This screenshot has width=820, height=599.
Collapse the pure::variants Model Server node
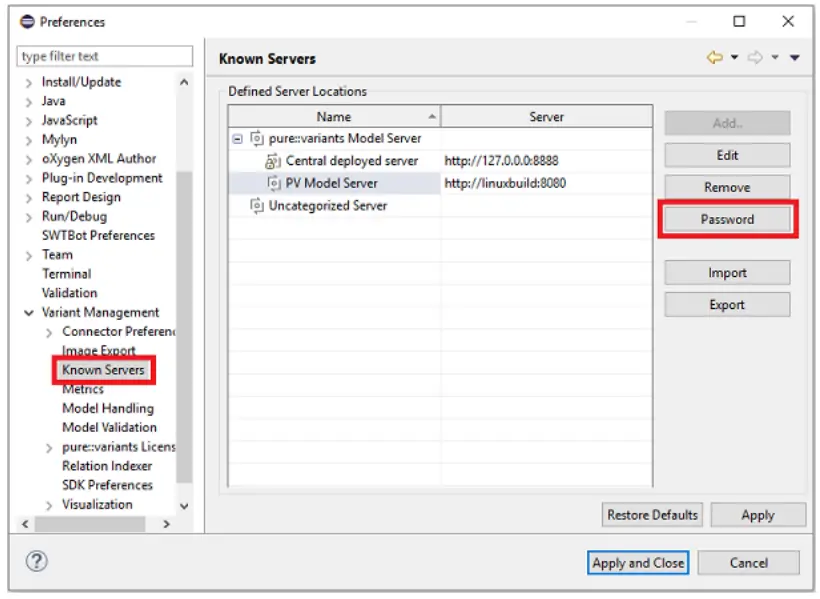pos(238,137)
